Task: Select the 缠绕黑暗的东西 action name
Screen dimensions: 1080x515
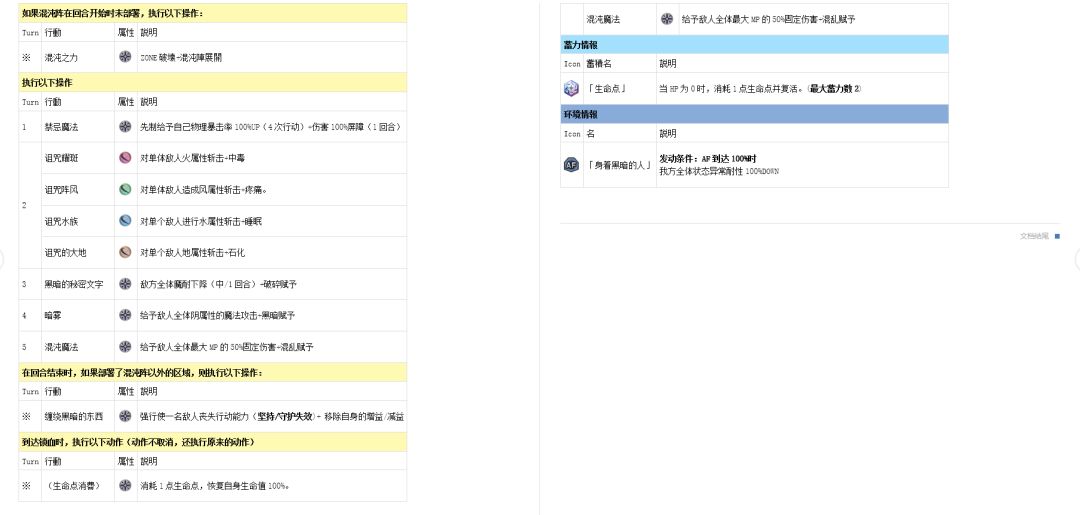Action: click(x=74, y=417)
